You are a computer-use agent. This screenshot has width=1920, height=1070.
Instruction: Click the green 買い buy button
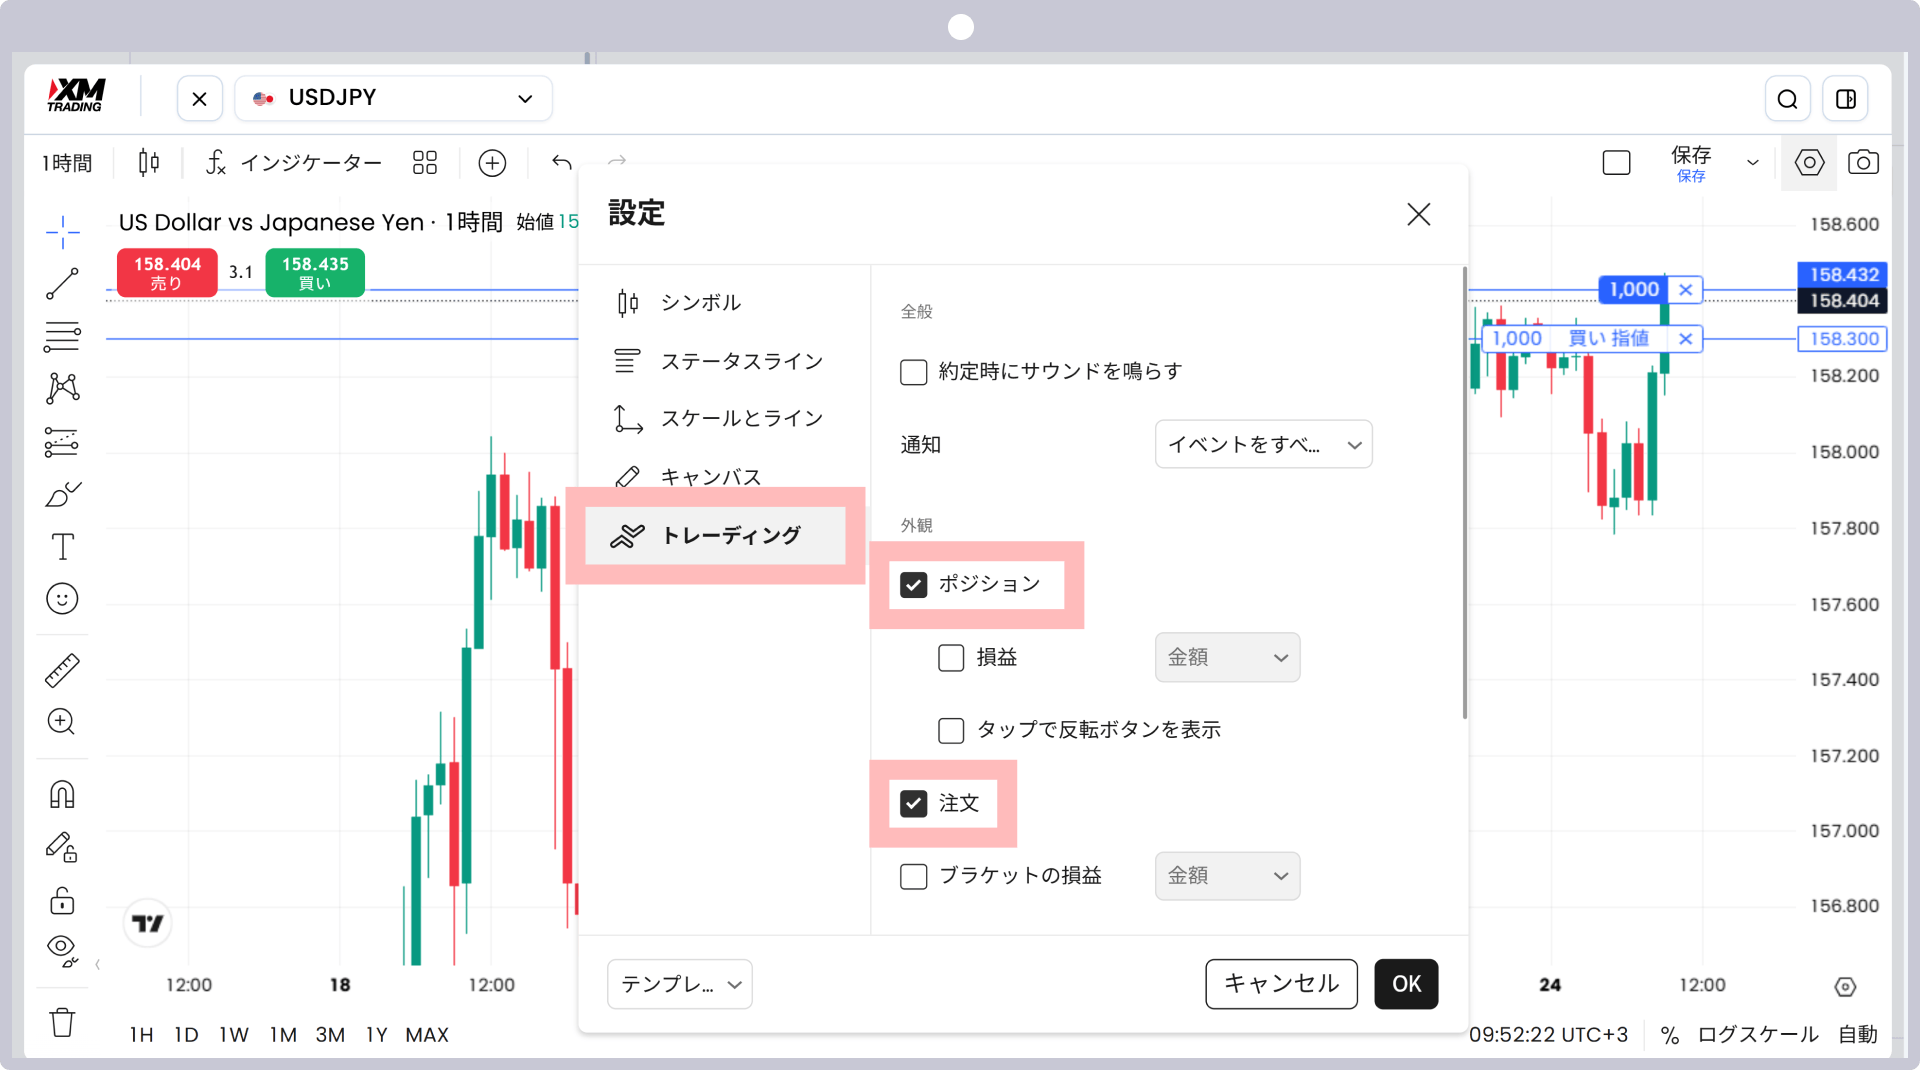pos(315,273)
